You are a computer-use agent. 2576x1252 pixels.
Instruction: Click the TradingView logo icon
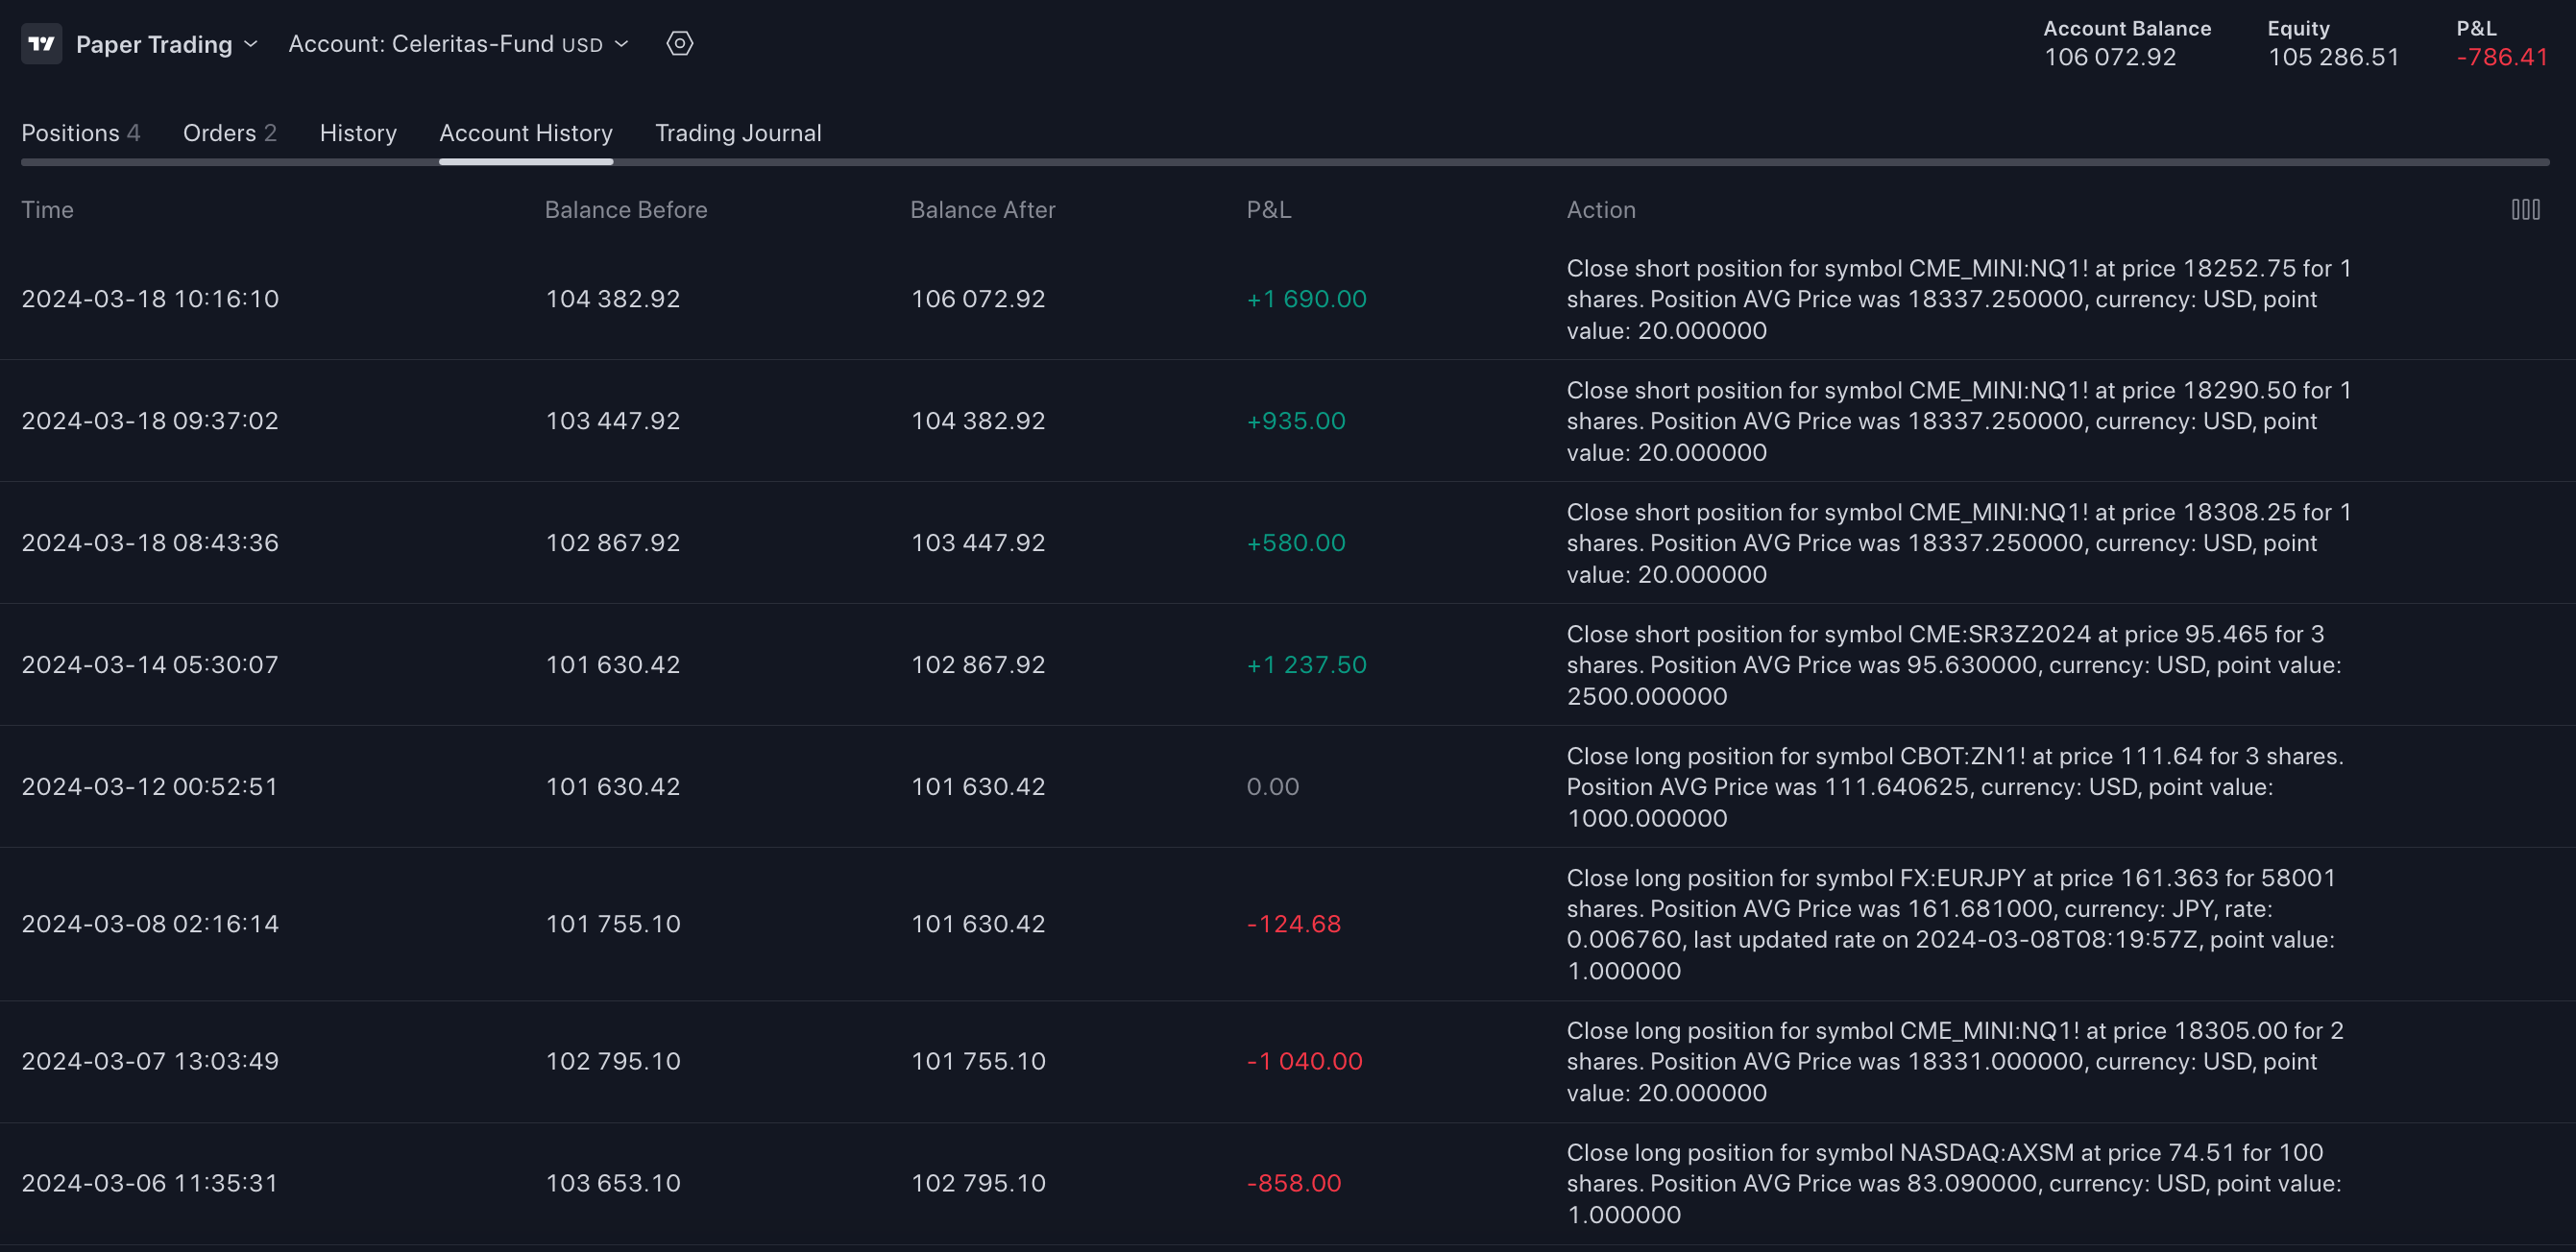point(41,44)
